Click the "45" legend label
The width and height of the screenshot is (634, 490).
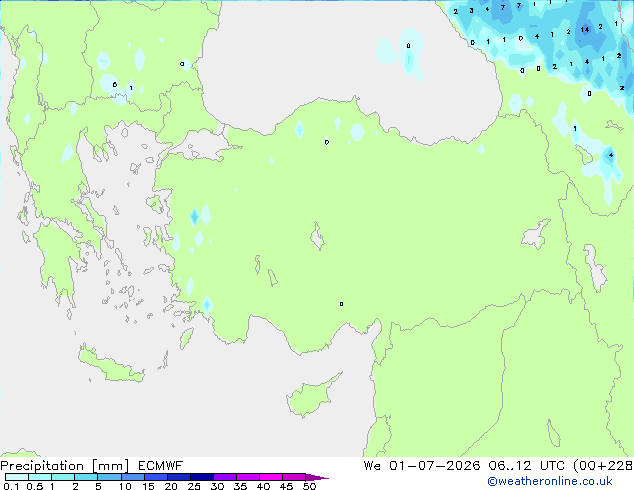click(286, 486)
